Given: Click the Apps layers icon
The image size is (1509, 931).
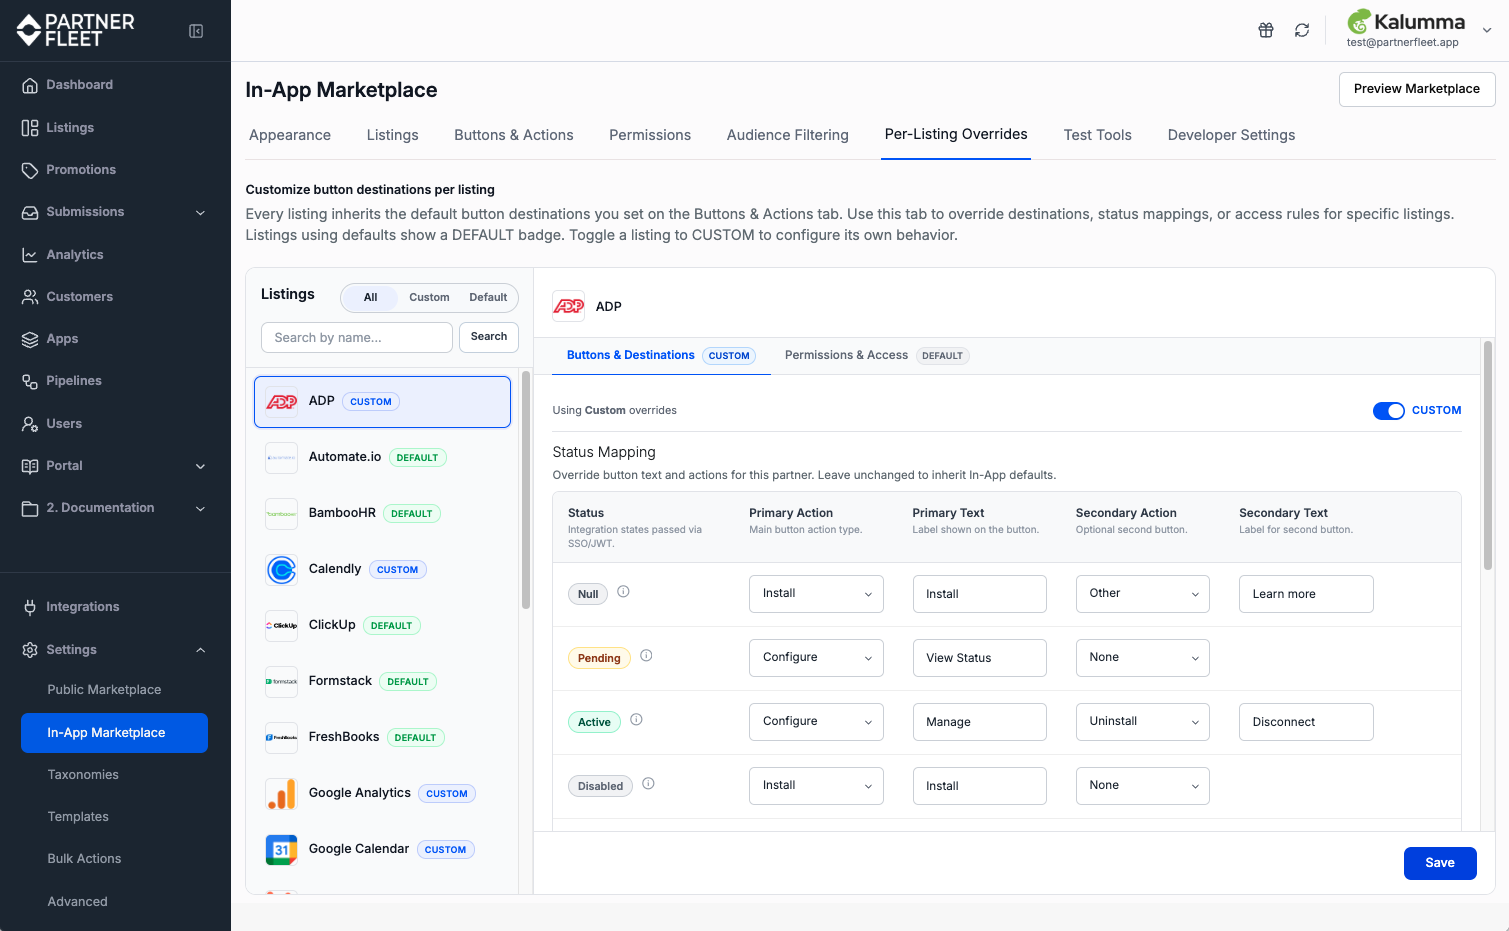Looking at the screenshot, I should (x=30, y=339).
